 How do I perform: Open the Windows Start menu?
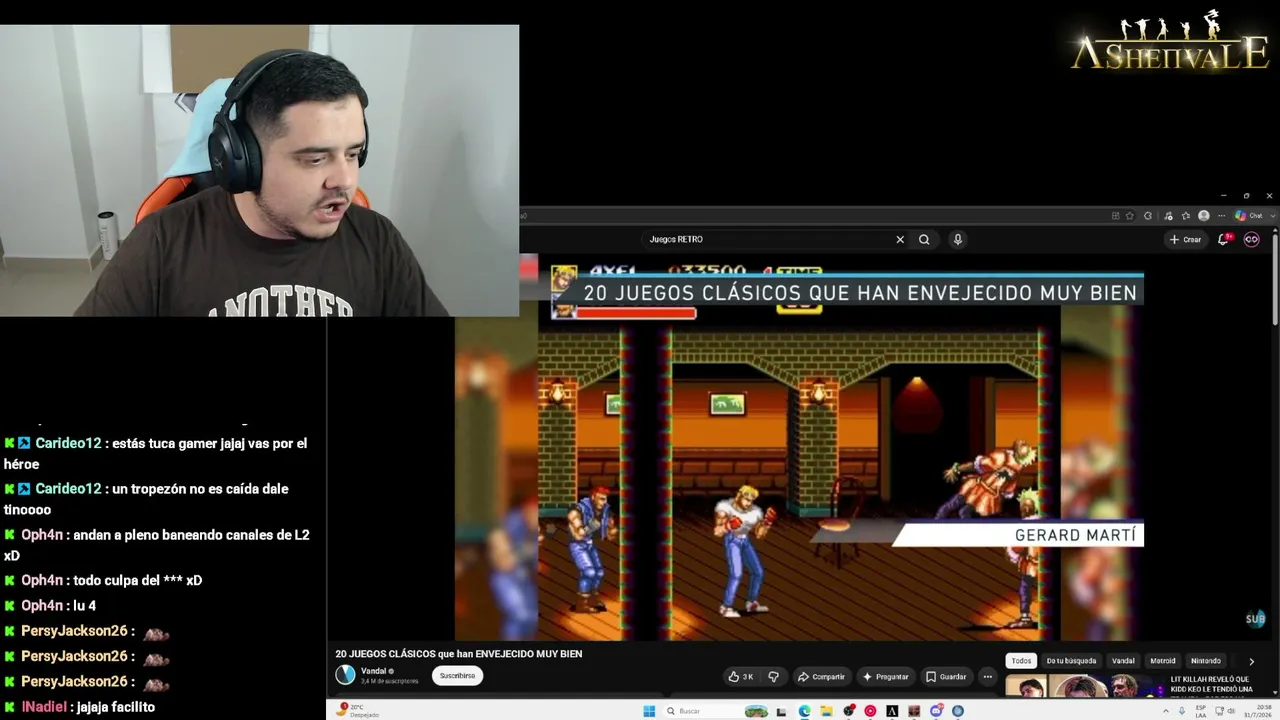(649, 711)
